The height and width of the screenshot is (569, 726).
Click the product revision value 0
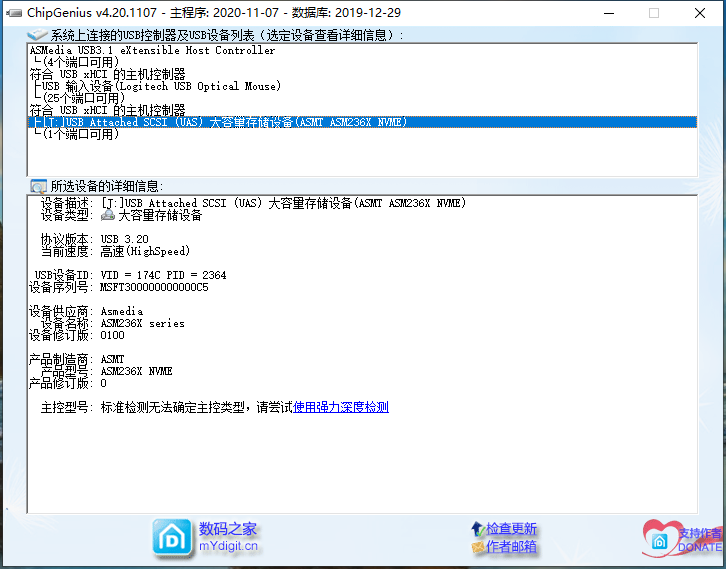103,383
